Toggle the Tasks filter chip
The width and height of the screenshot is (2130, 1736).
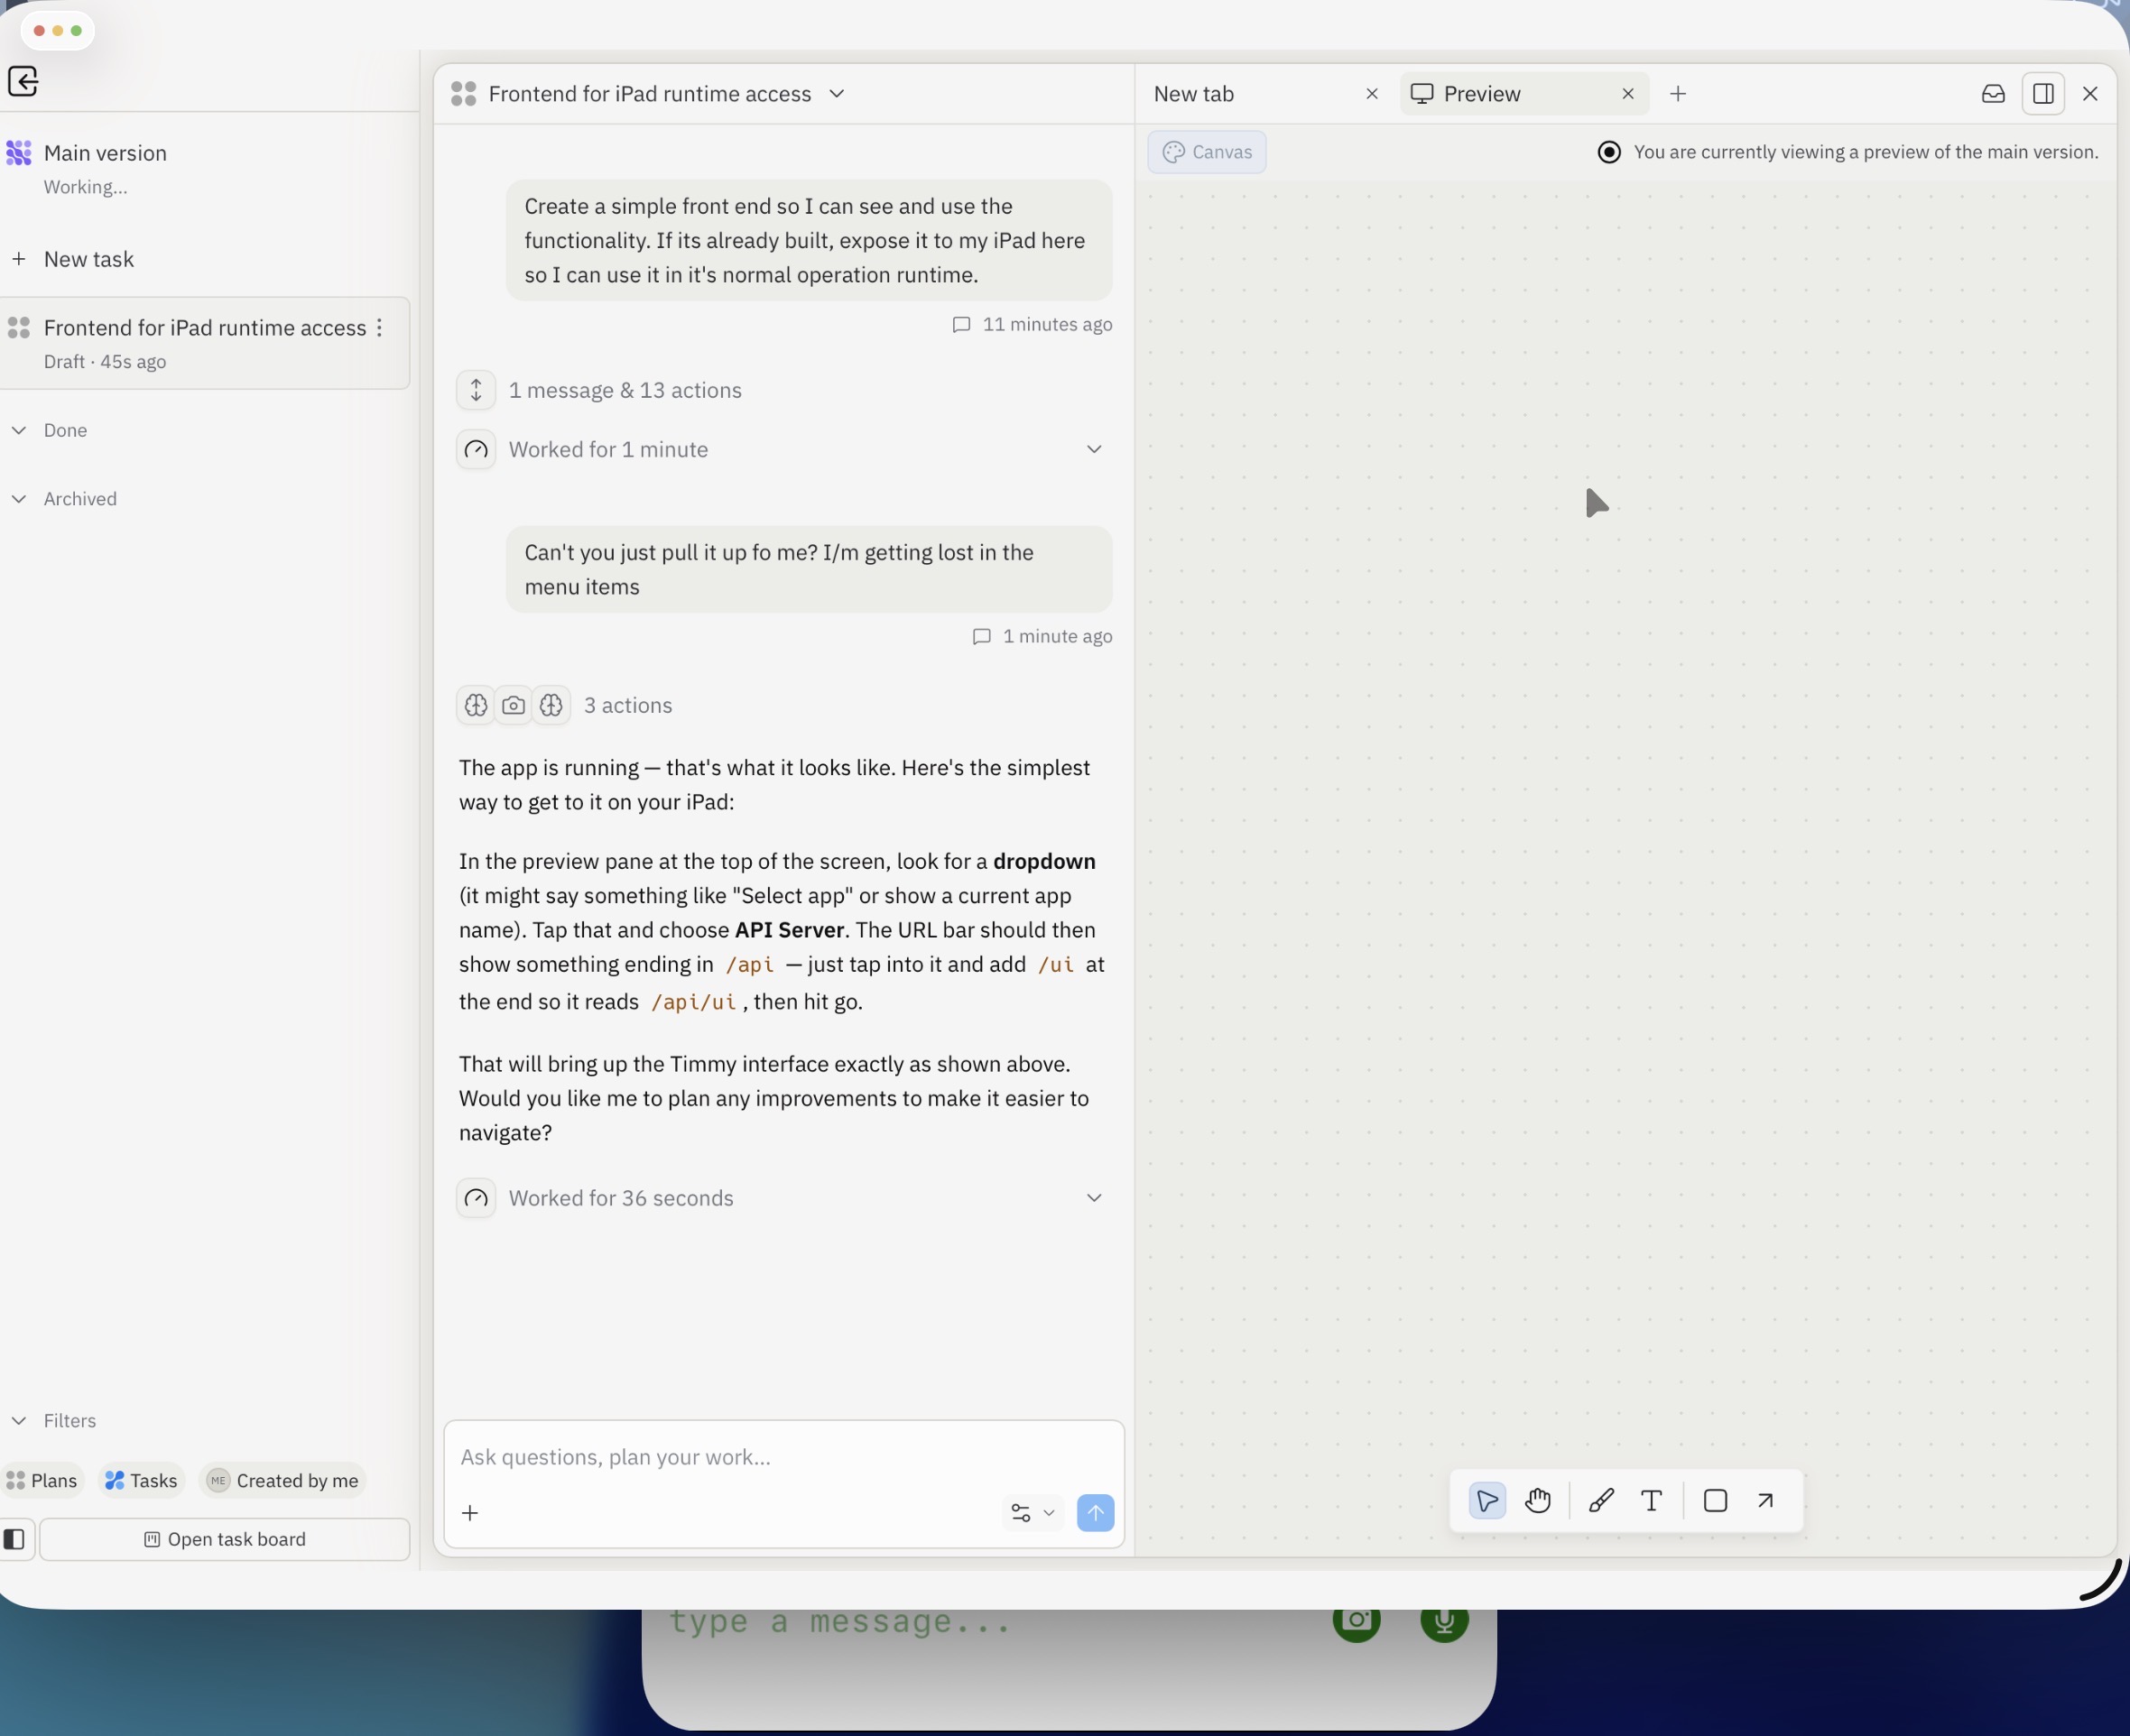point(141,1480)
